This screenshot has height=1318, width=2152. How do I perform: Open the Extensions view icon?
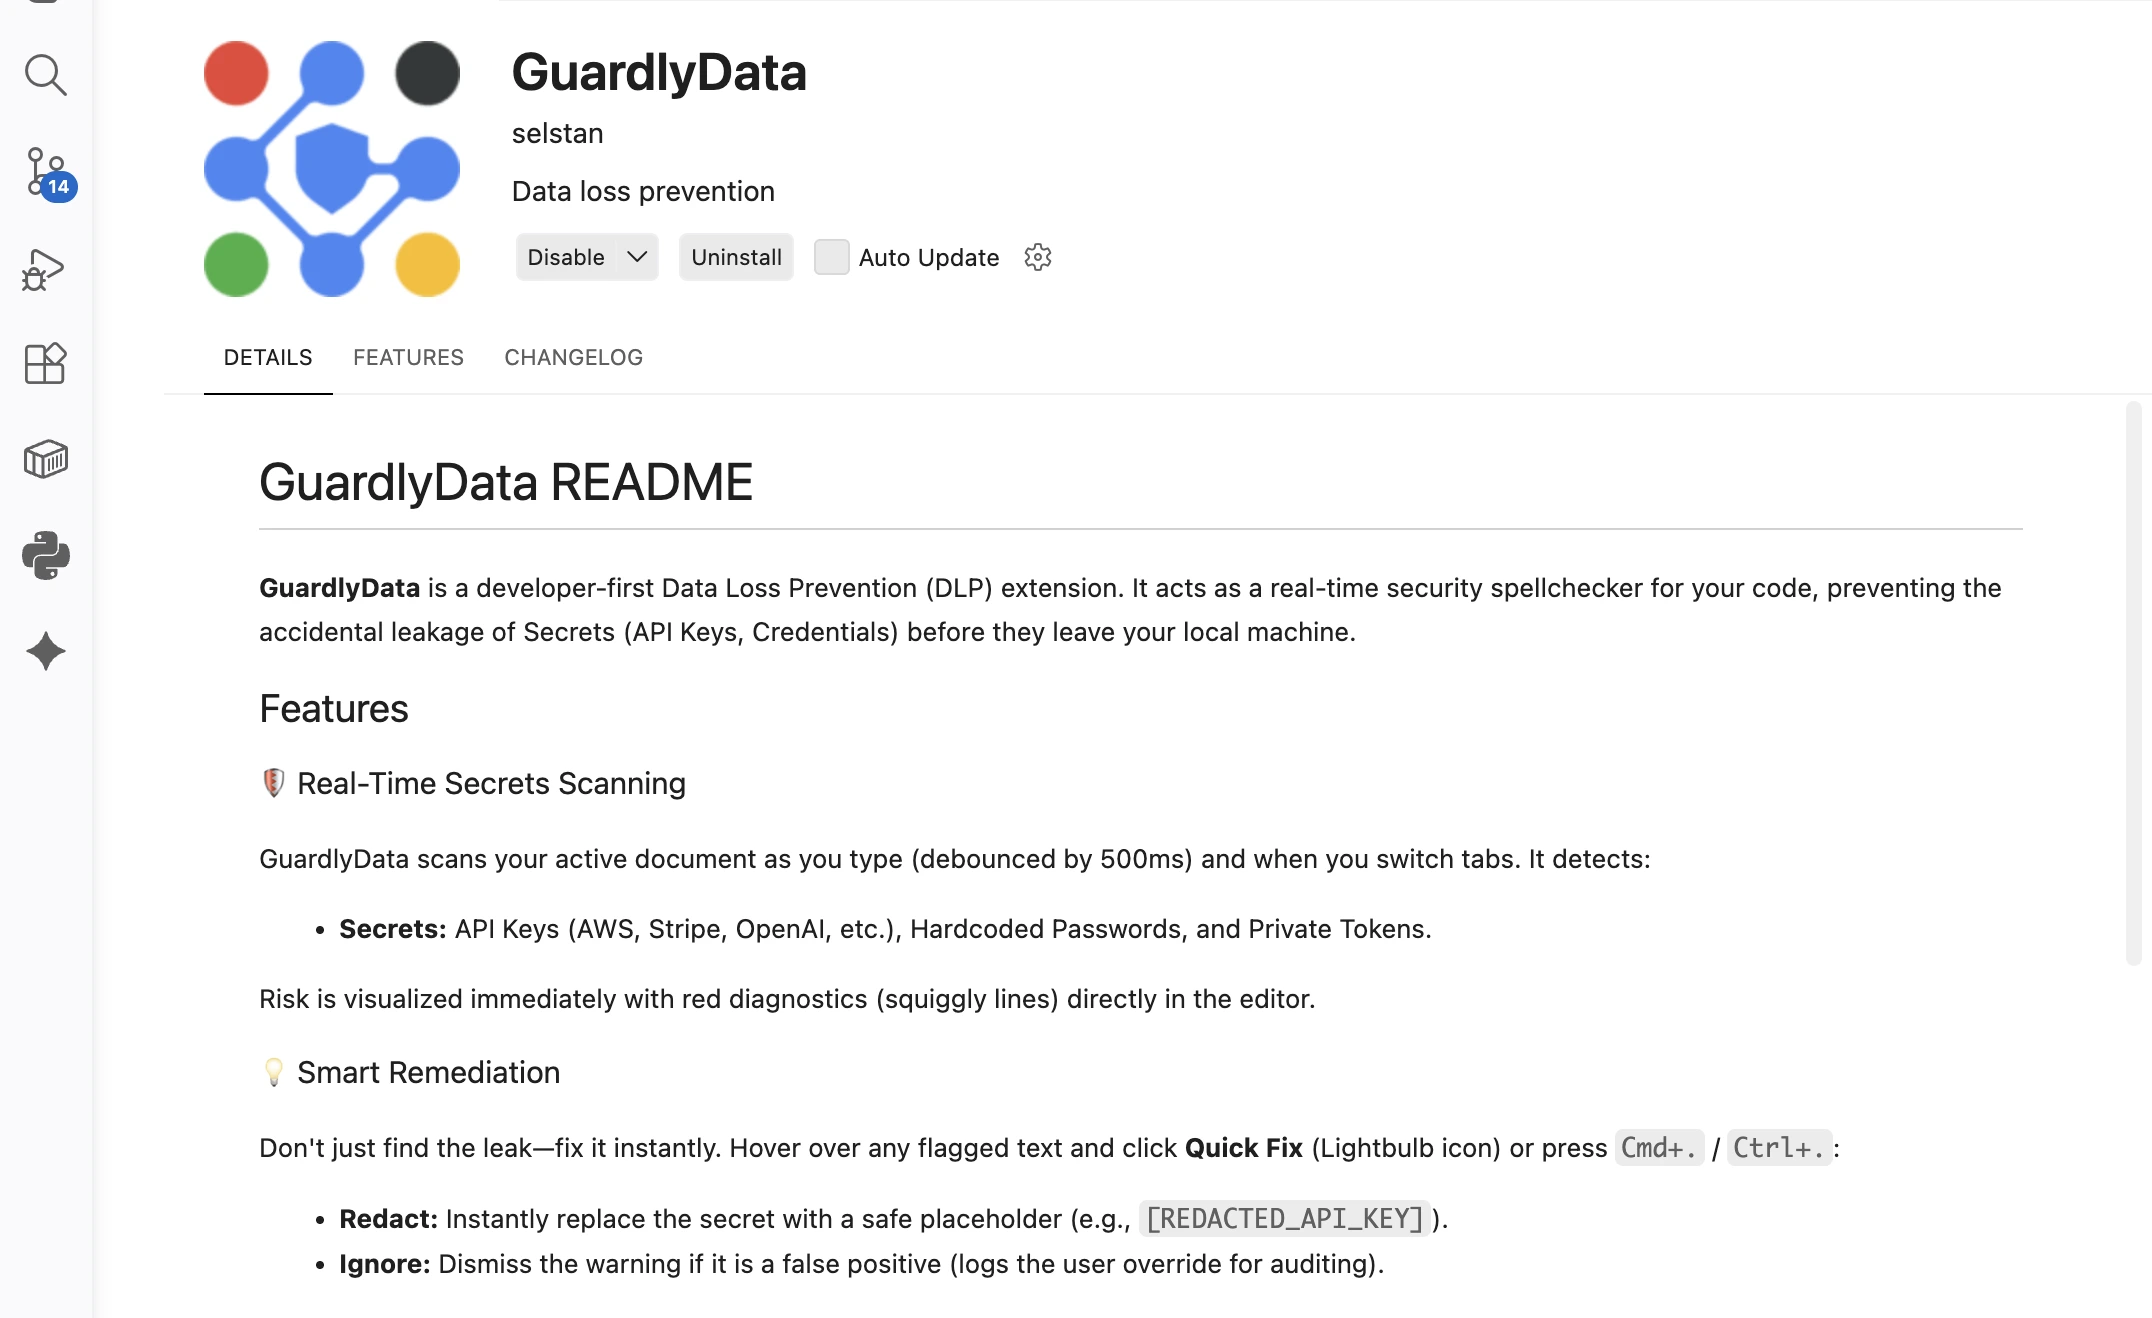45,364
